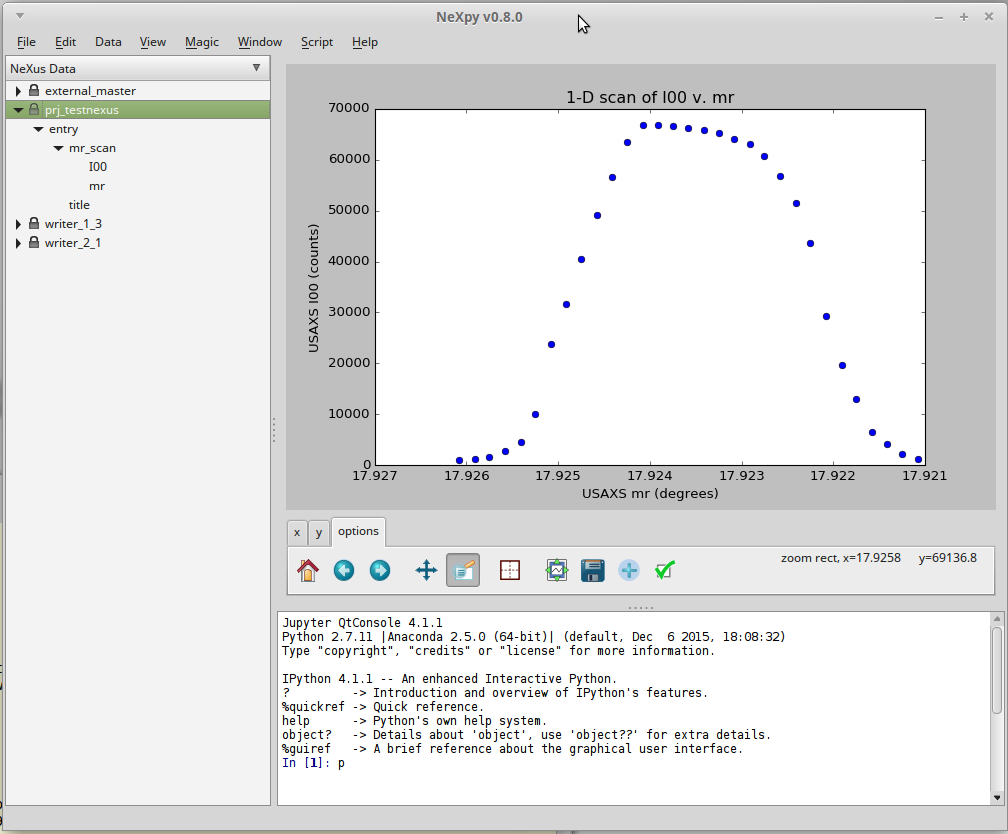The image size is (1008, 834).
Task: Select the I00 dataset in the tree
Action: [x=97, y=166]
